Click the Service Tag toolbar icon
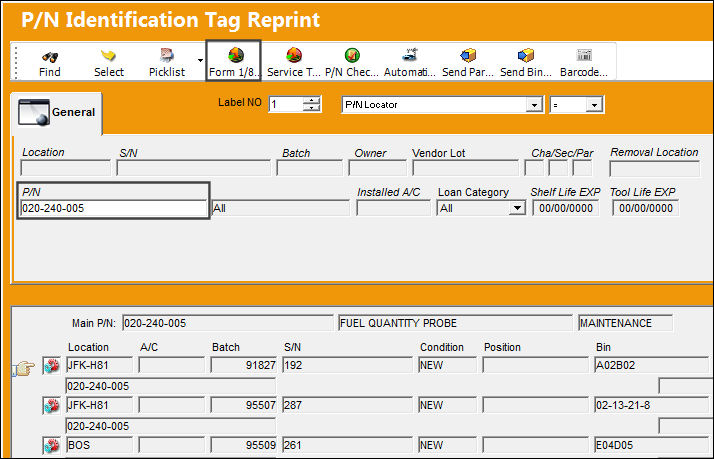The width and height of the screenshot is (714, 459). [x=294, y=55]
